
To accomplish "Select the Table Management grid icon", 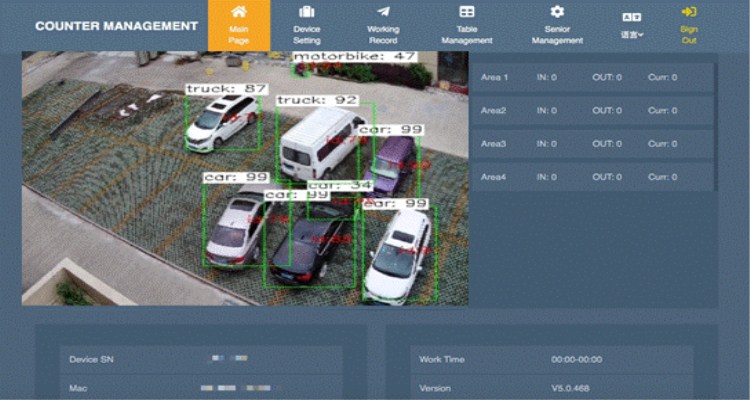I will pyautogui.click(x=466, y=12).
